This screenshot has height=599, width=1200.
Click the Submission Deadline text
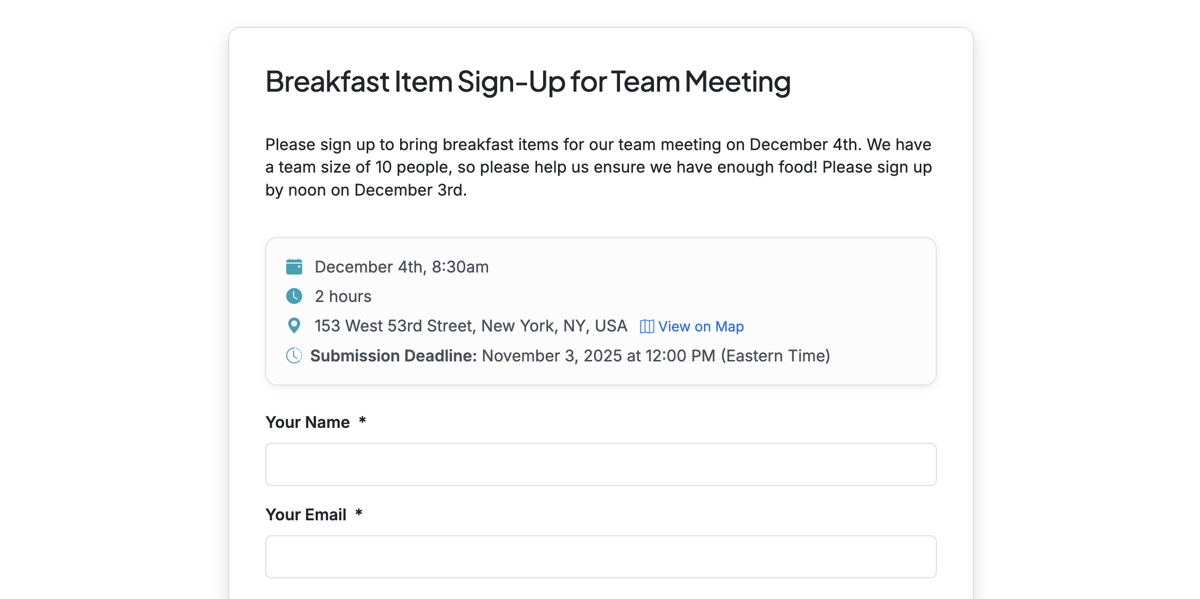coord(393,355)
